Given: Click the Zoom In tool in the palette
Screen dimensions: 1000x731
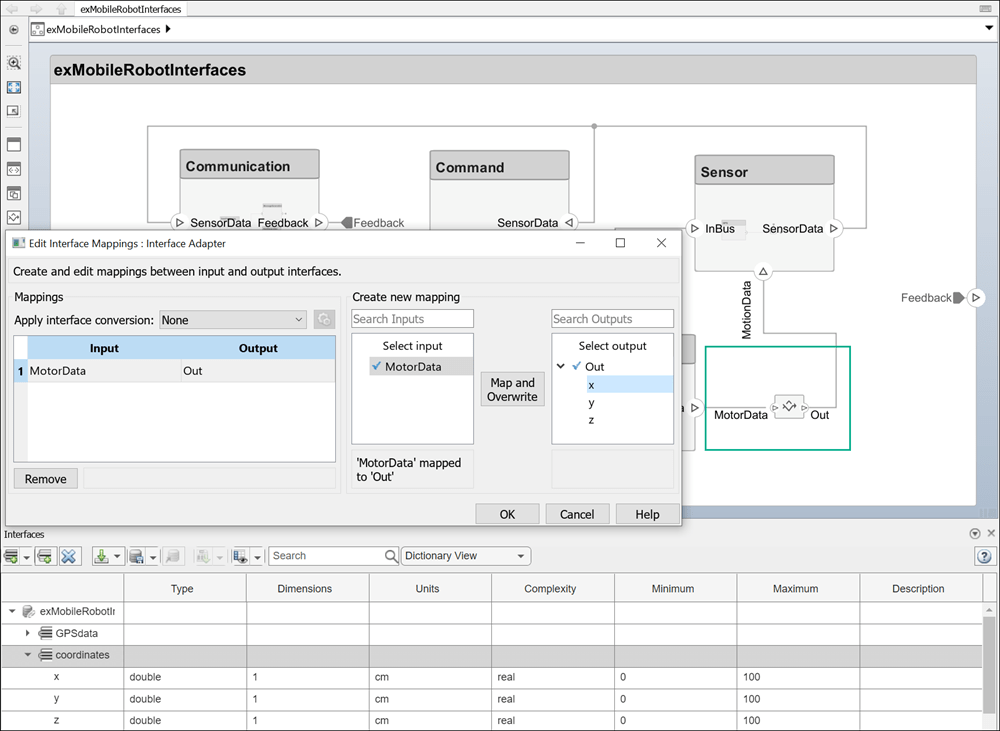Looking at the screenshot, I should tap(14, 62).
